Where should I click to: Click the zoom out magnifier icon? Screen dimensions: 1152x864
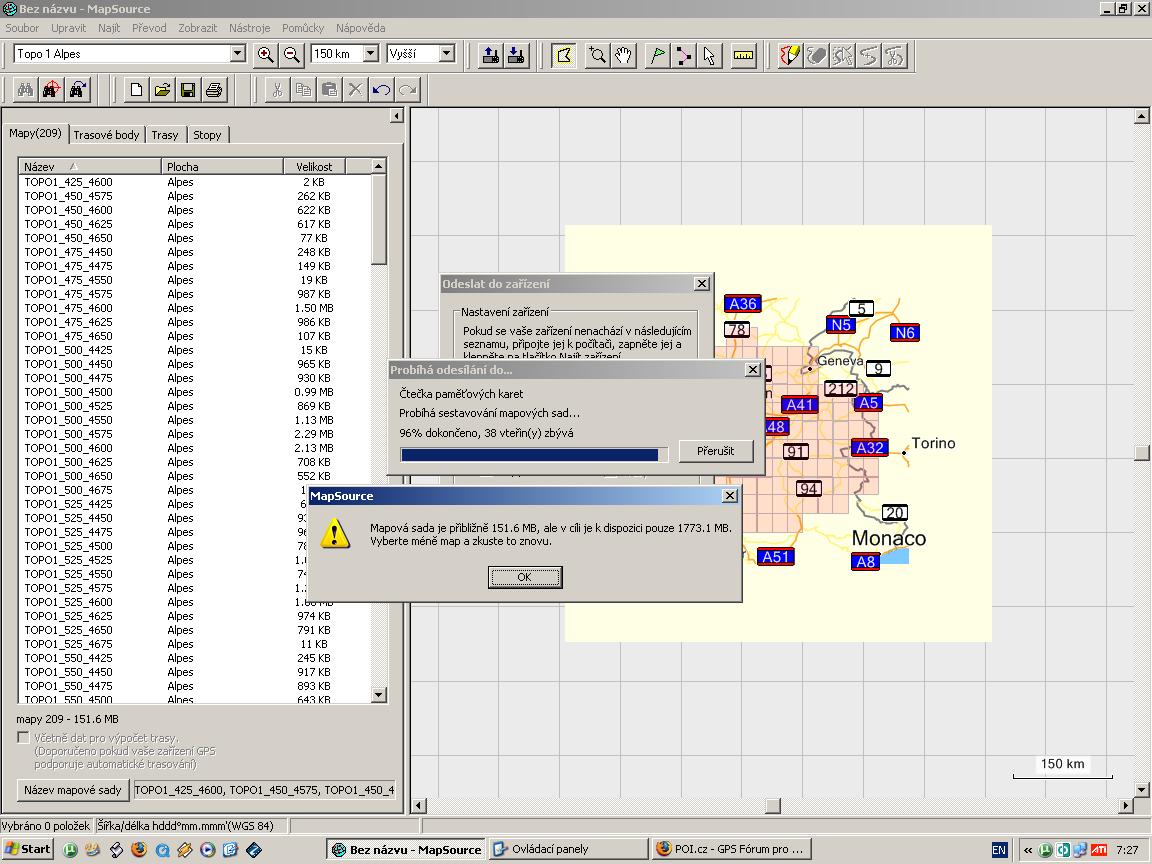[291, 55]
